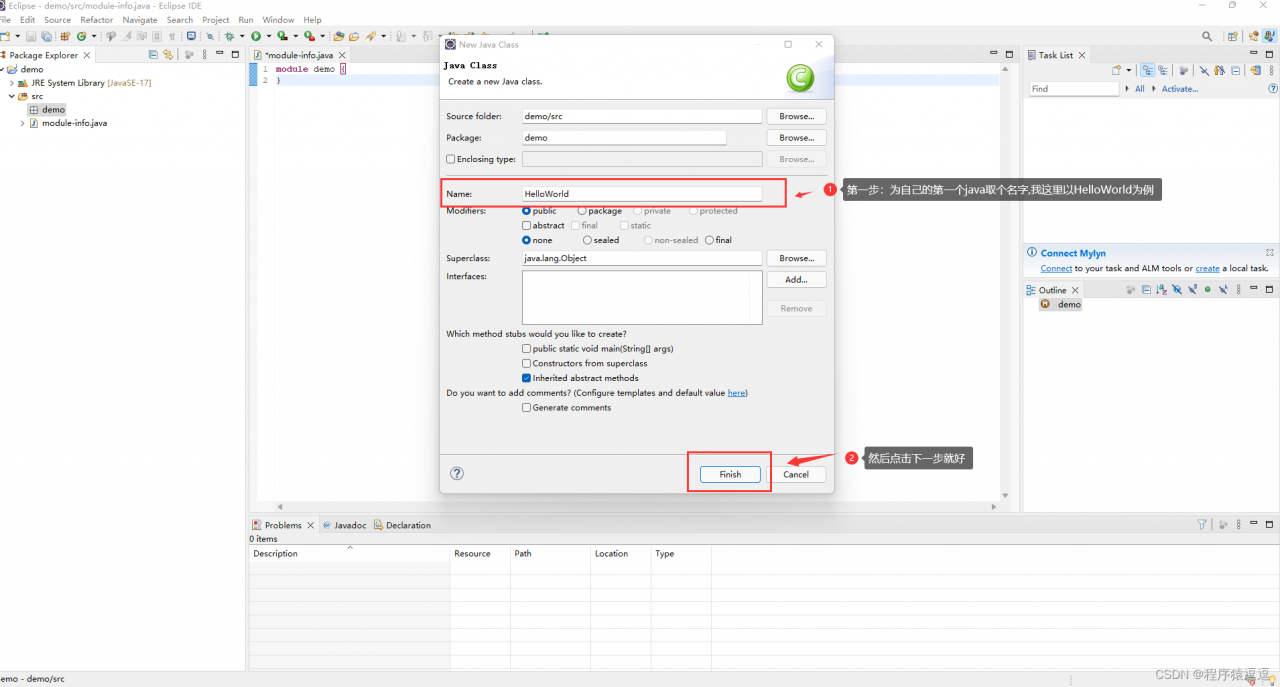The width and height of the screenshot is (1280, 687).
Task: Select the package modifier radio button
Action: point(582,211)
